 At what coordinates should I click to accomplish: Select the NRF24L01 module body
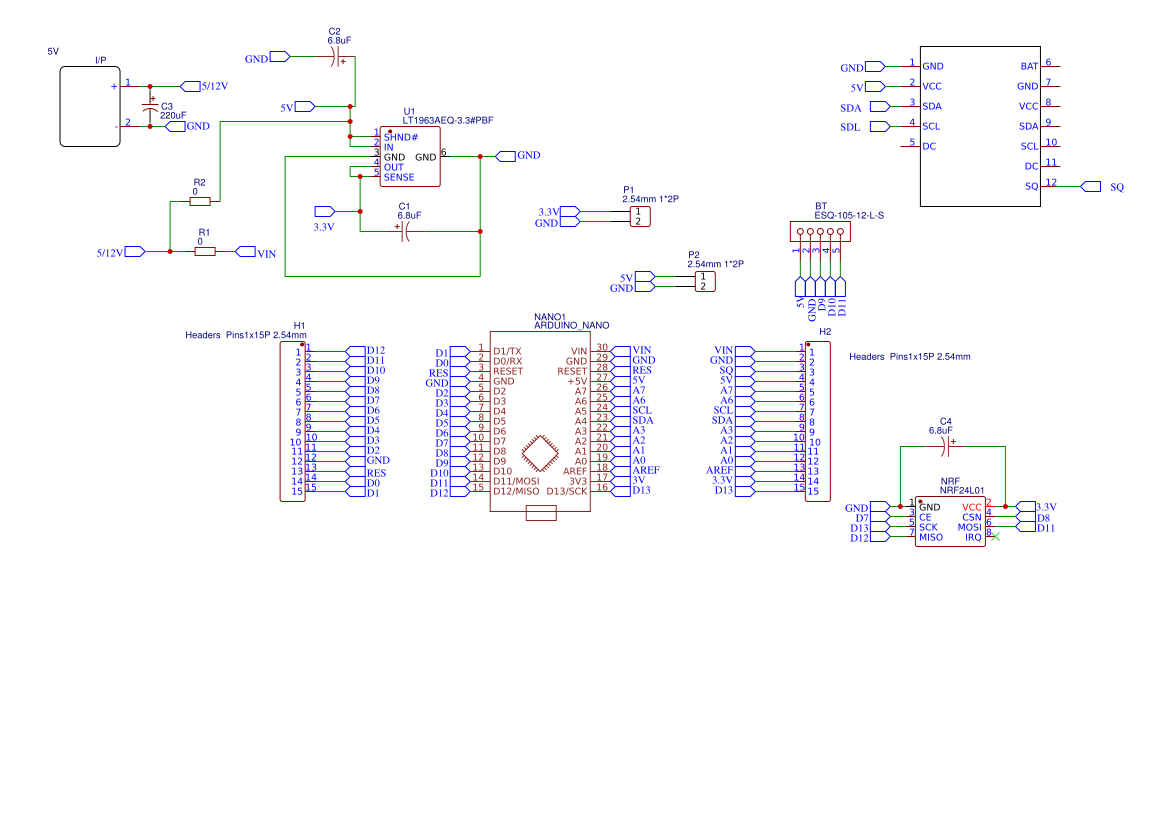pyautogui.click(x=950, y=522)
